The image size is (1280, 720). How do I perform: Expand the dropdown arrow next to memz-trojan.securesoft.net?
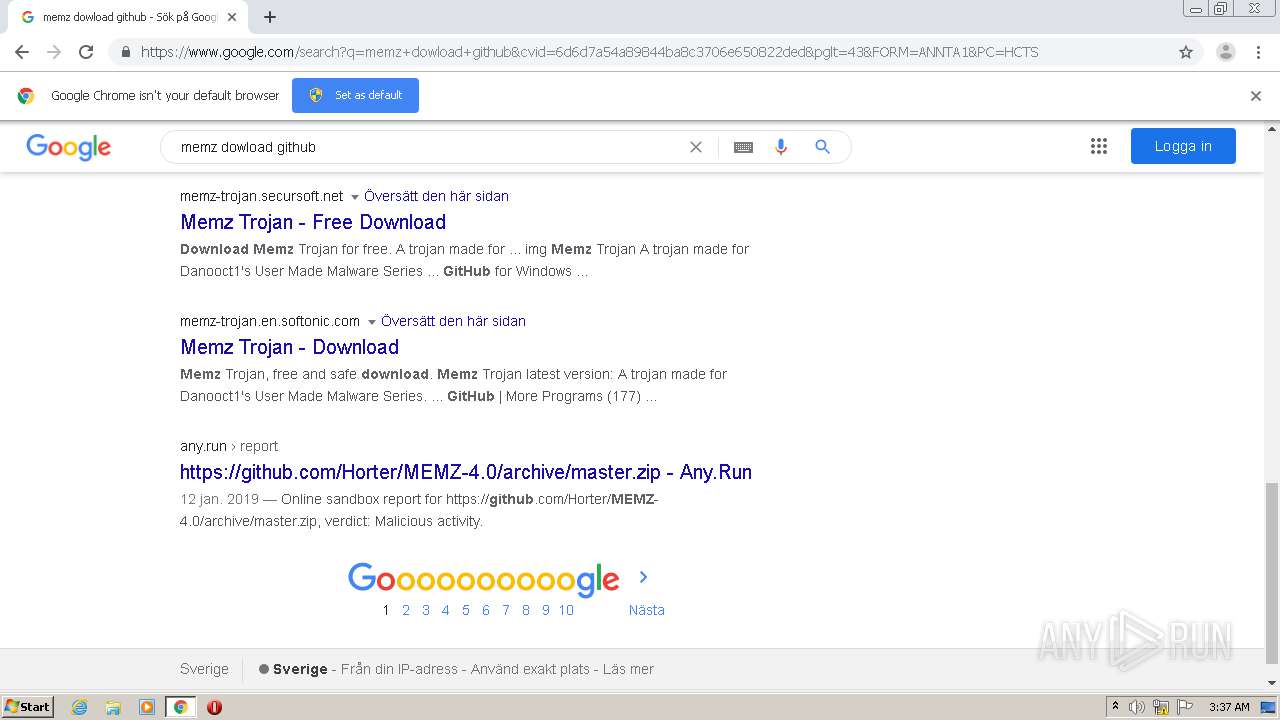354,197
